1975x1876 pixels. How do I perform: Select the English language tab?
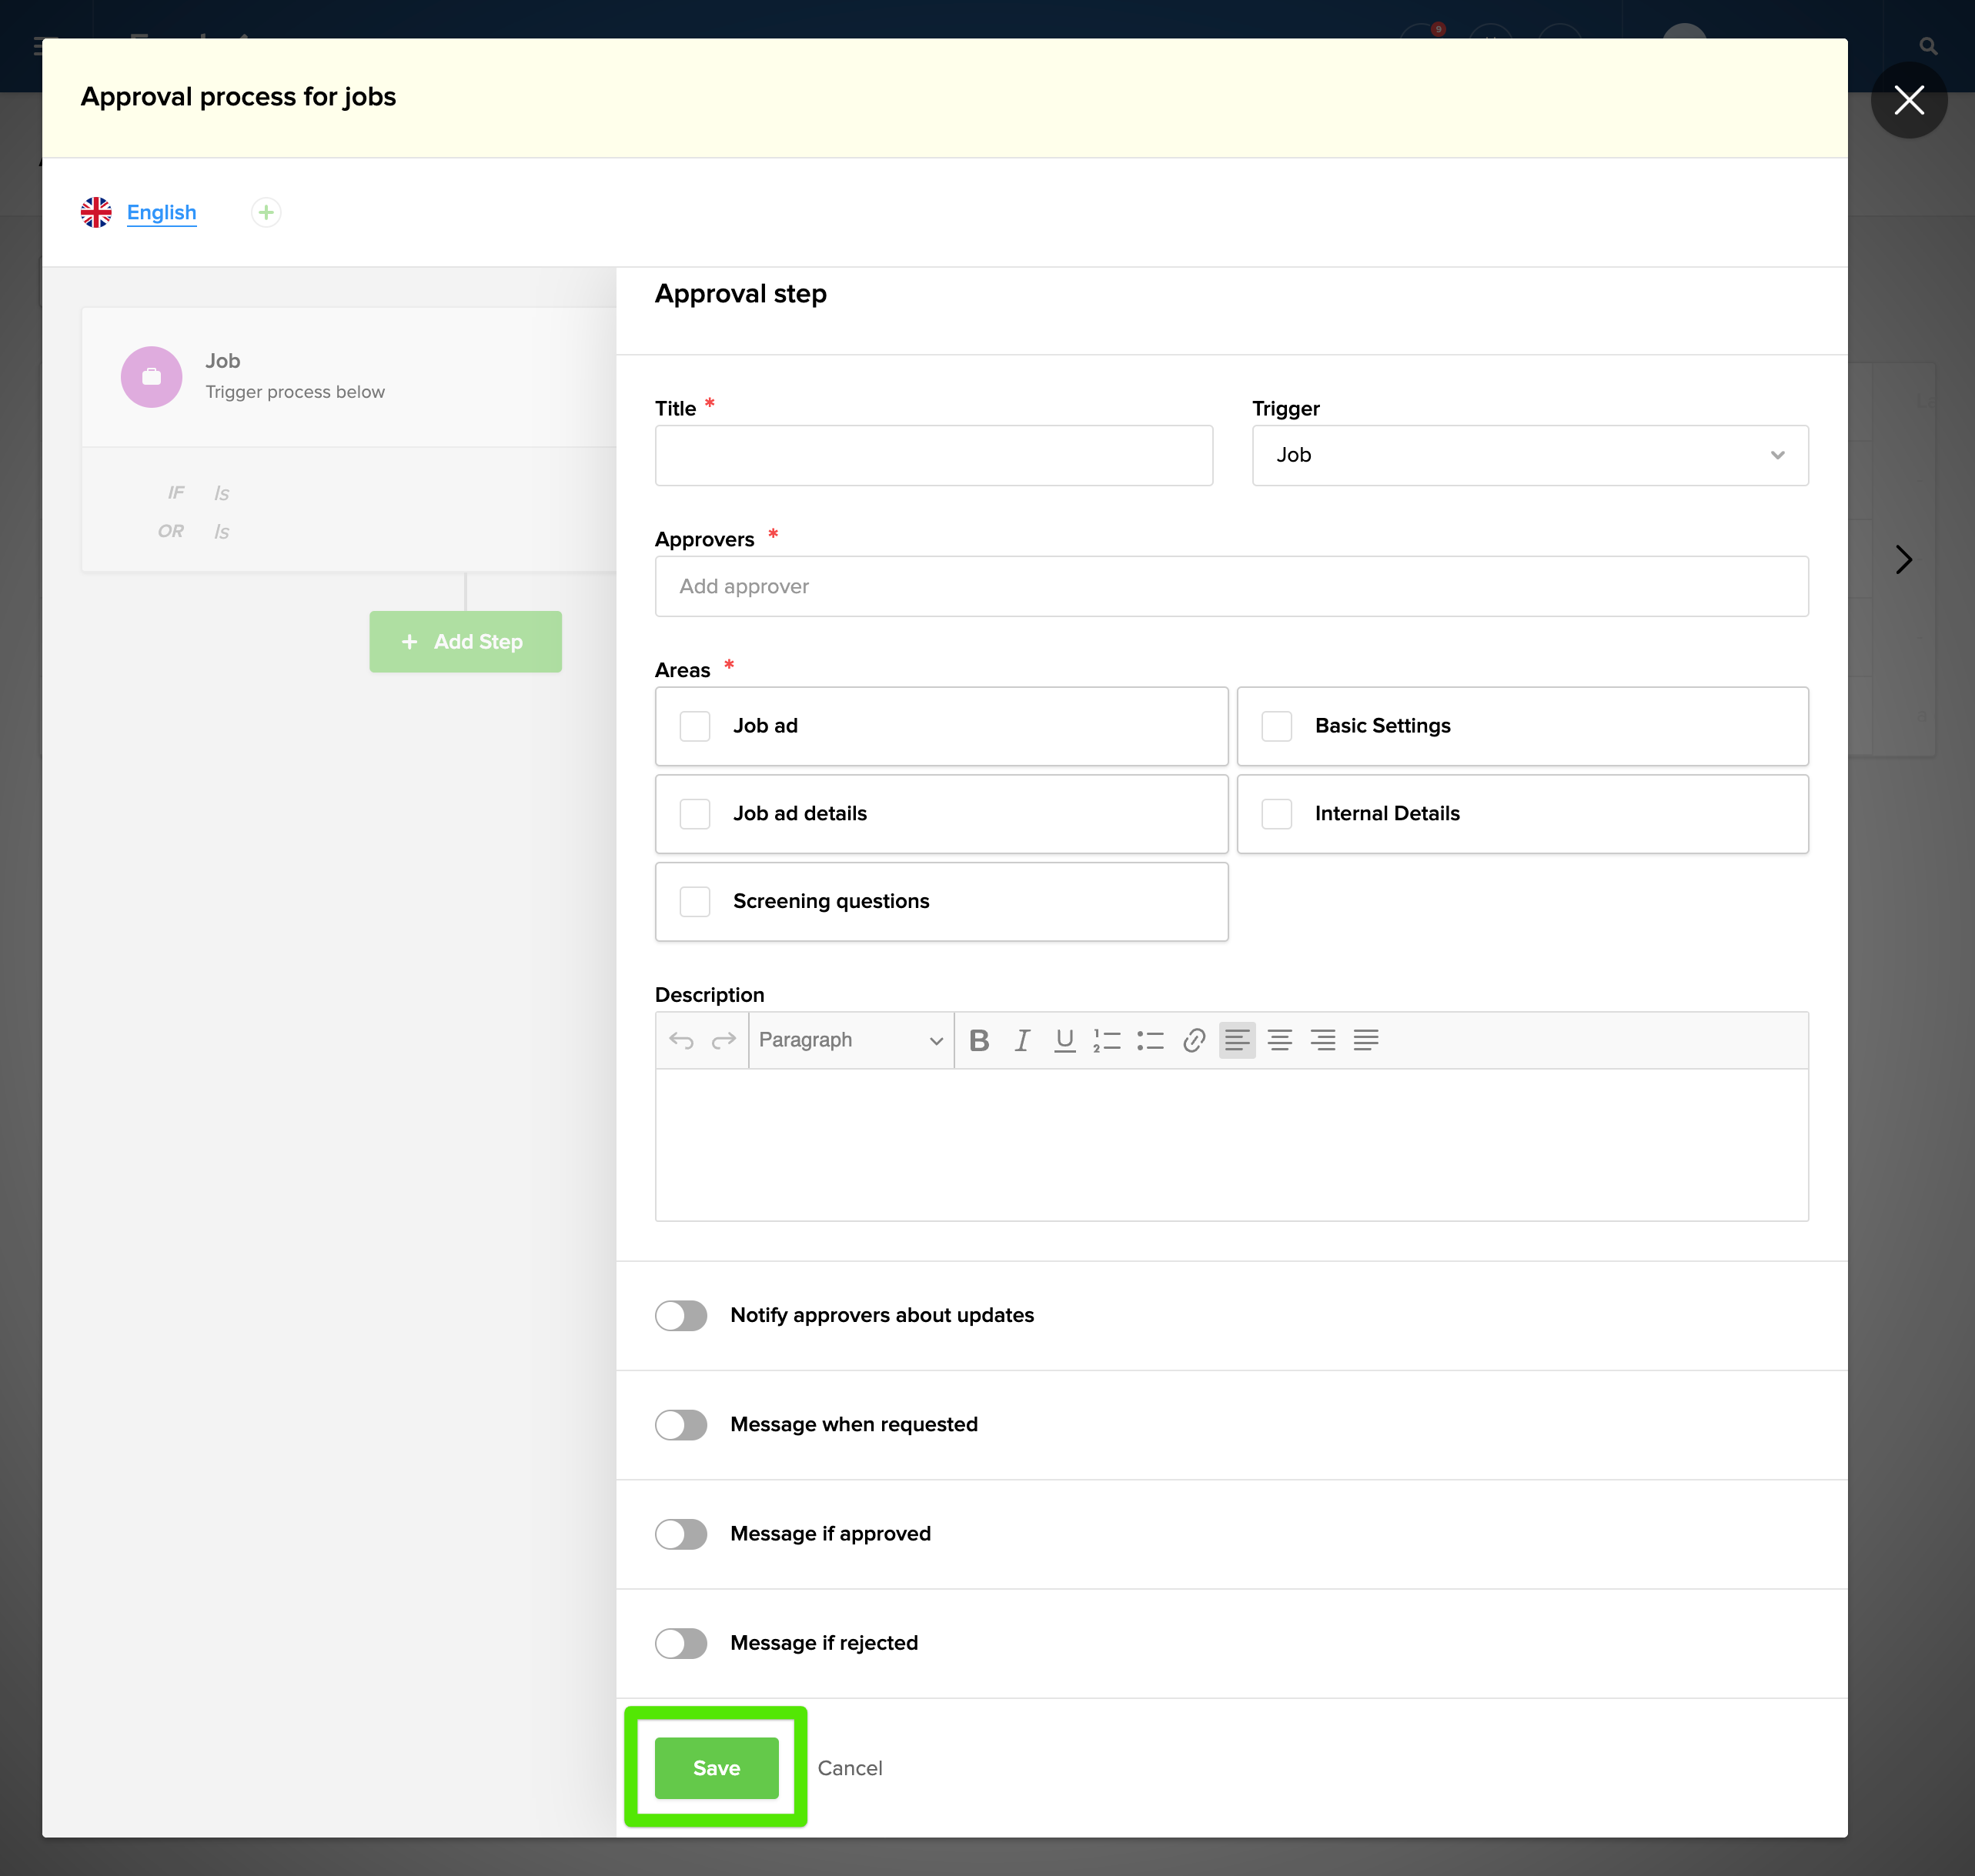tap(161, 212)
